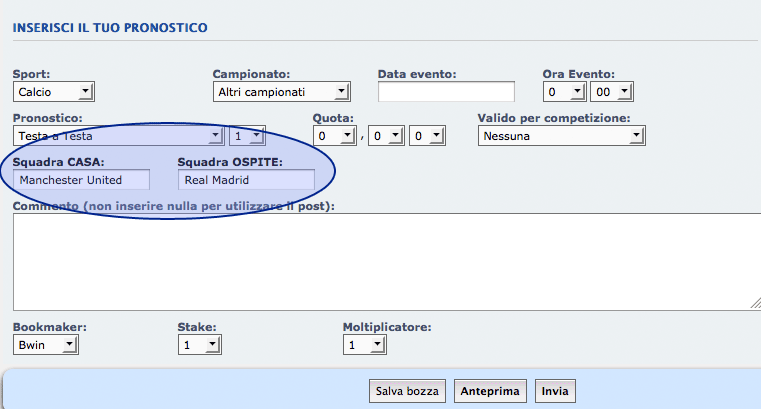This screenshot has height=409, width=761.
Task: Open the Sport dropdown showing Calcio
Action: pos(53,92)
